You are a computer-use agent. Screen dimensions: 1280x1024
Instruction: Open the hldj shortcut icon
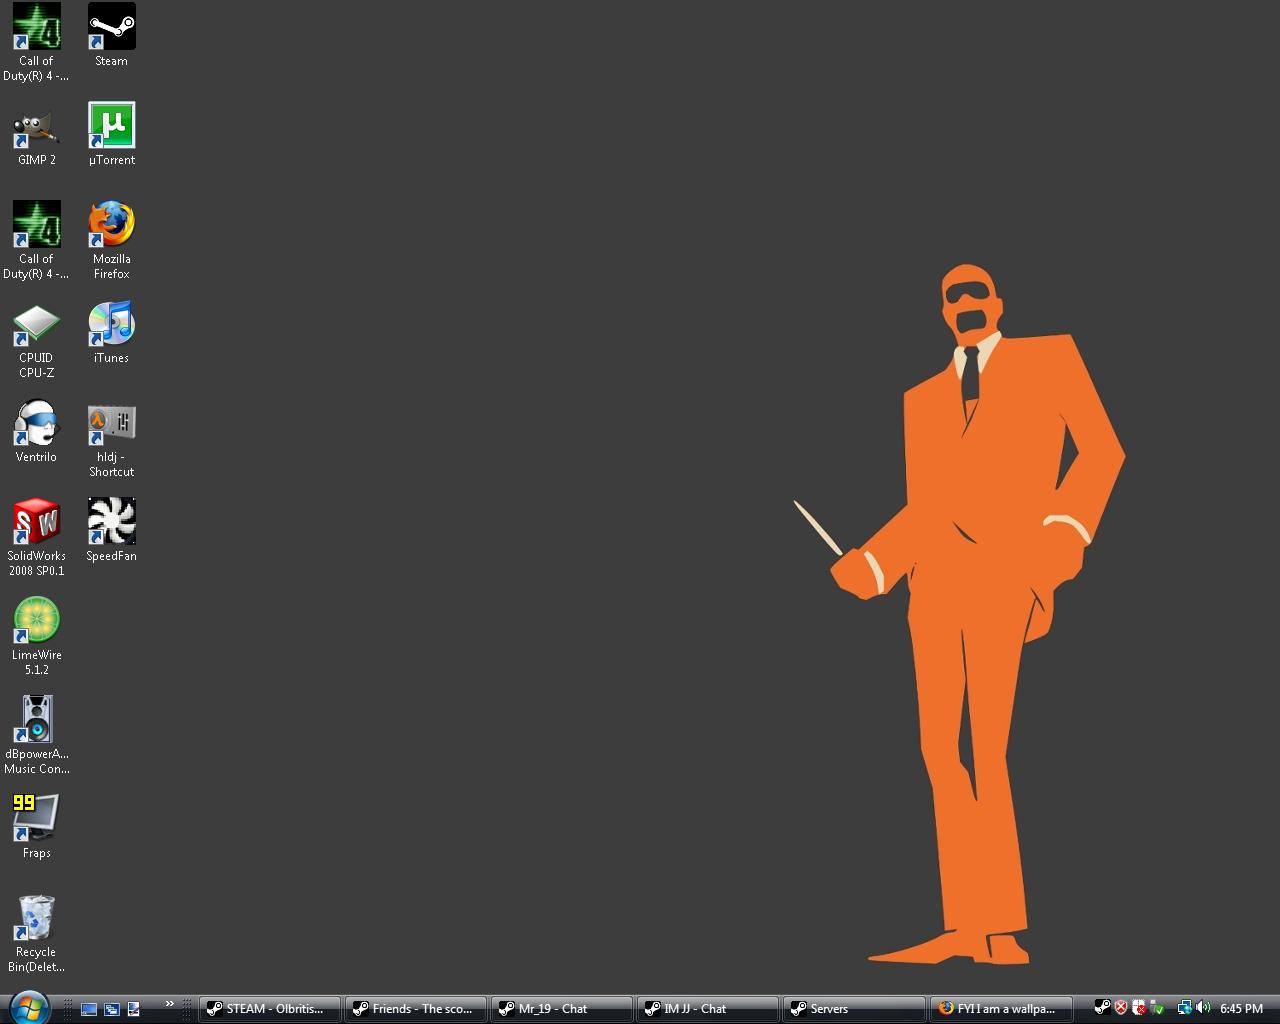click(111, 438)
